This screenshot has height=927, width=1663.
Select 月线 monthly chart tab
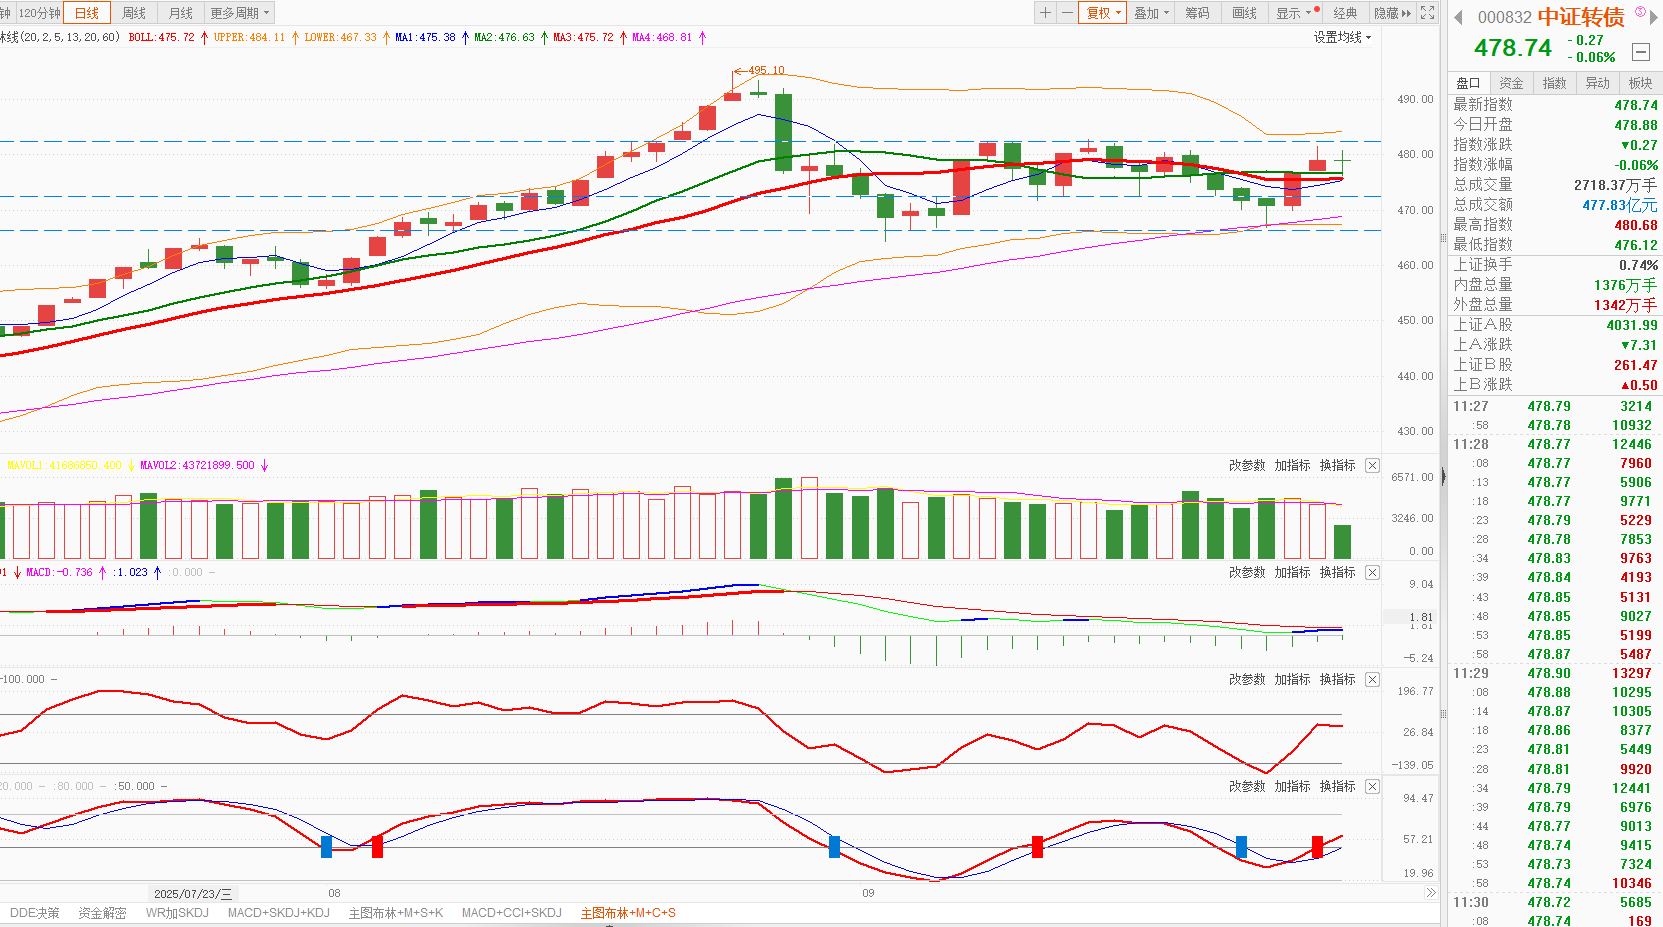tap(181, 13)
